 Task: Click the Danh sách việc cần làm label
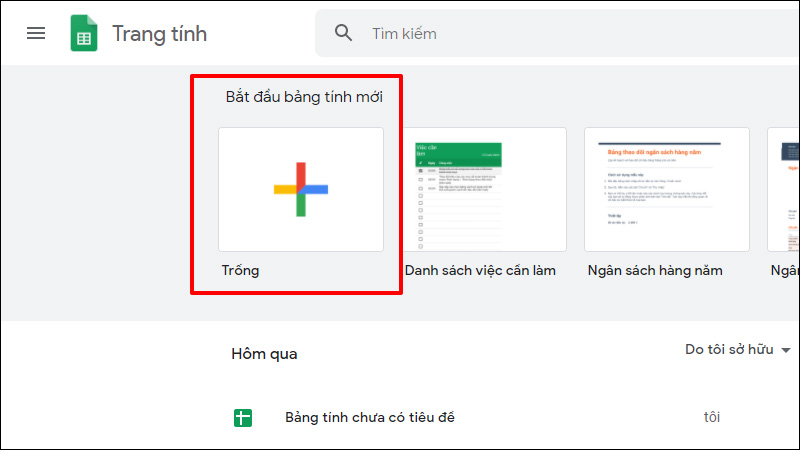pos(480,270)
